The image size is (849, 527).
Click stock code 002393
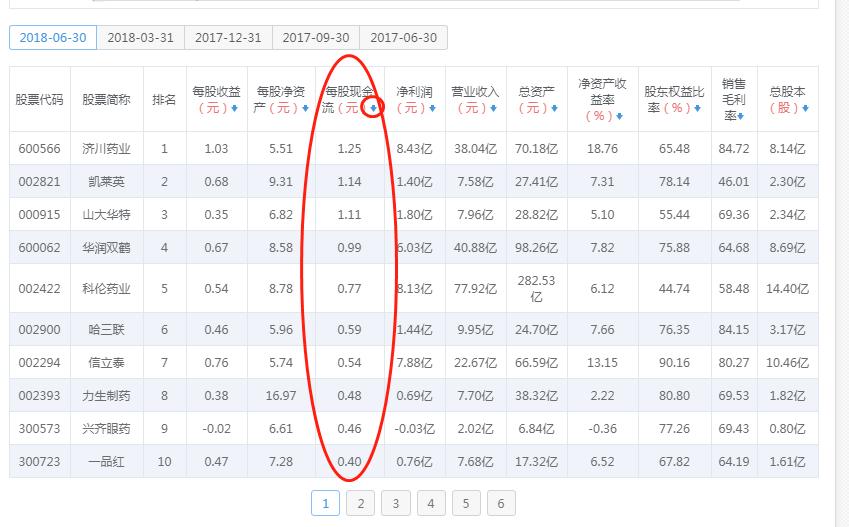40,395
